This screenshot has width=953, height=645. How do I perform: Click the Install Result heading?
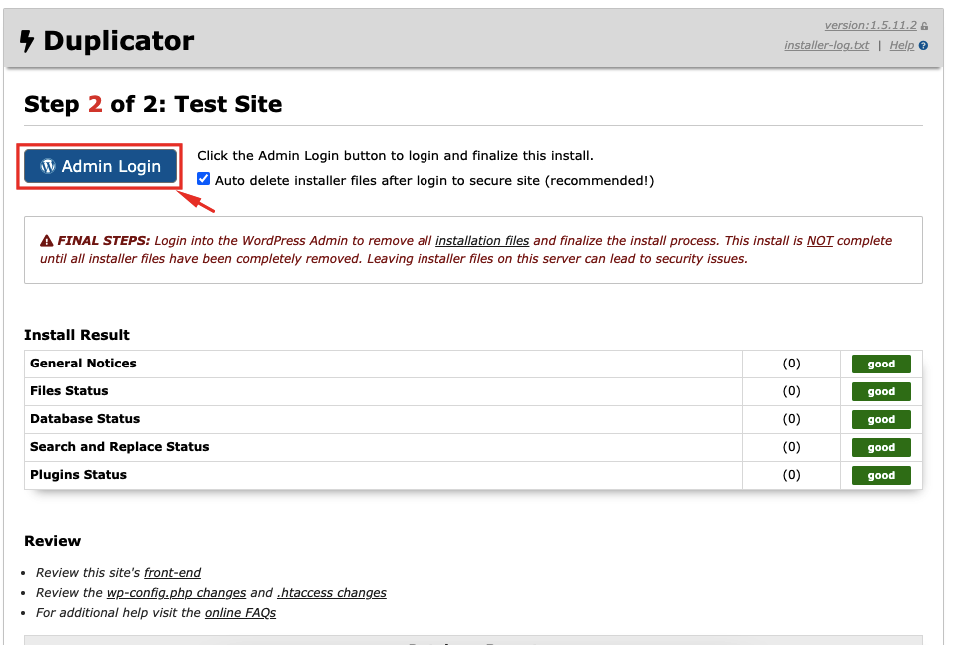[77, 335]
